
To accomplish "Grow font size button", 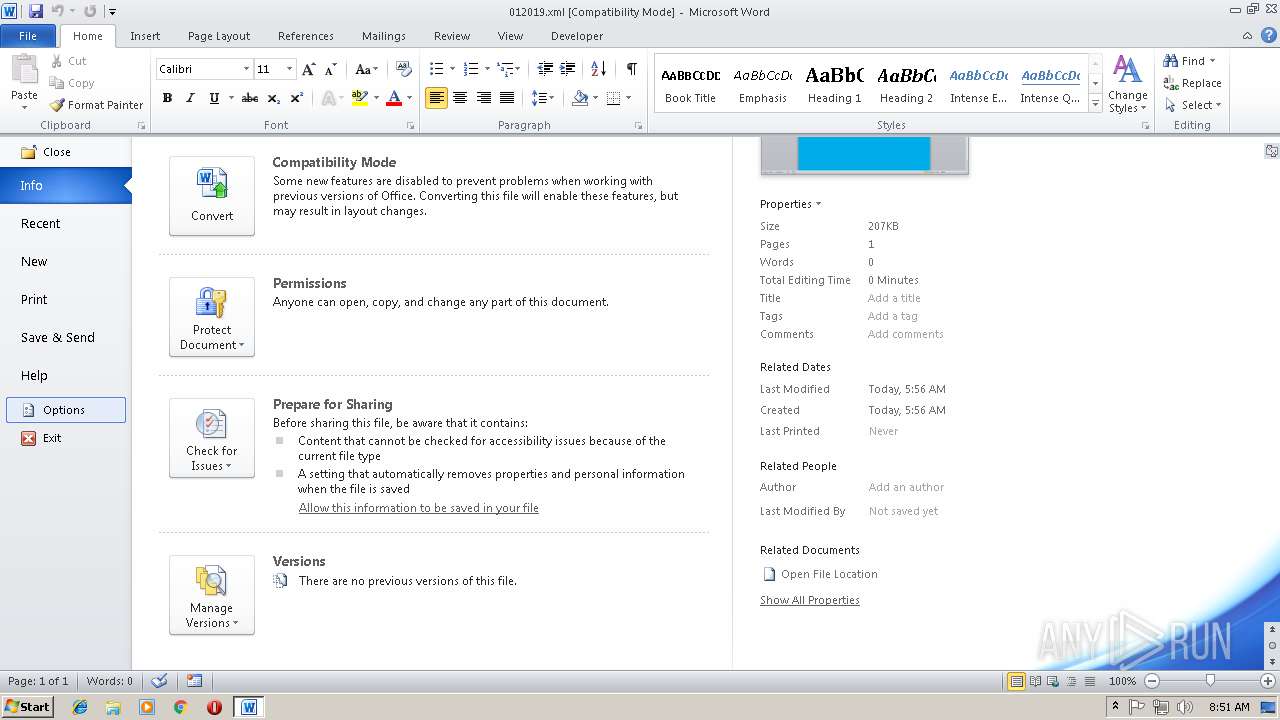I will (308, 69).
